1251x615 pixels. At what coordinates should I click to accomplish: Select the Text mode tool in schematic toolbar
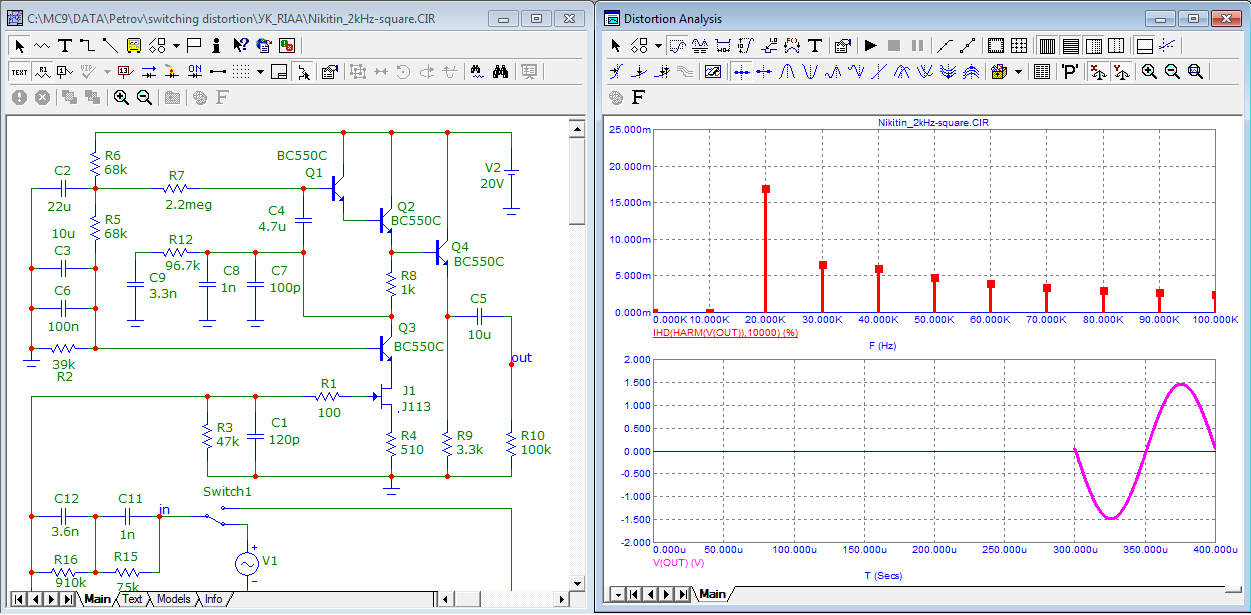(65, 45)
